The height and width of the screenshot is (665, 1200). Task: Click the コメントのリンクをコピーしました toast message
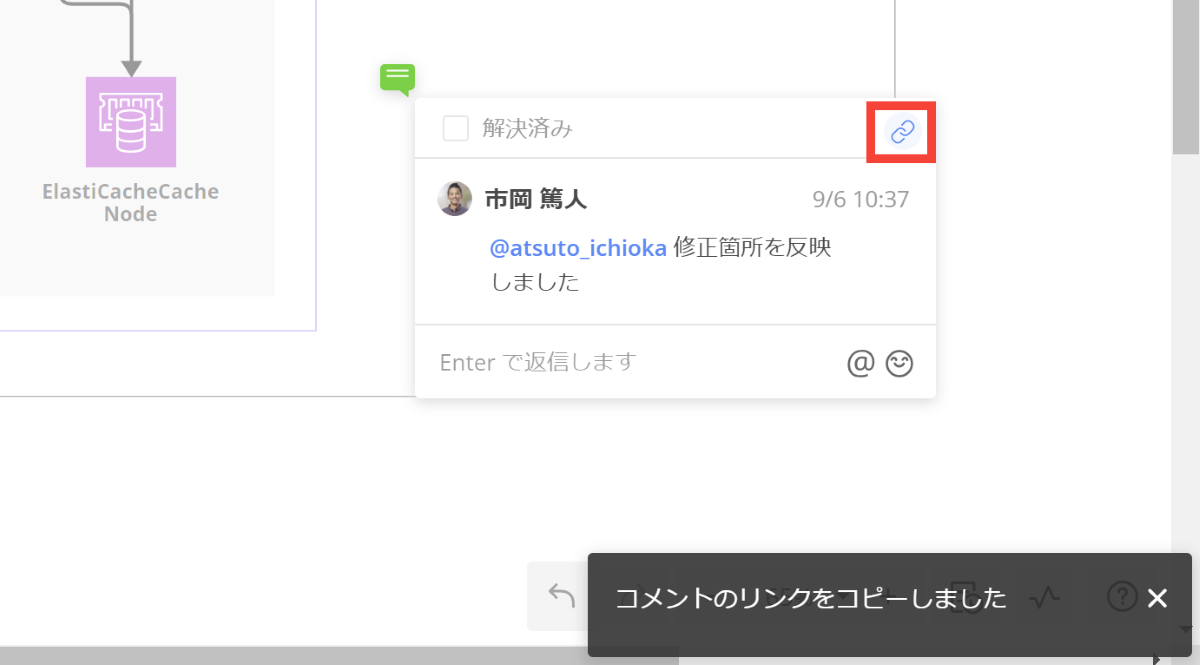pos(810,598)
